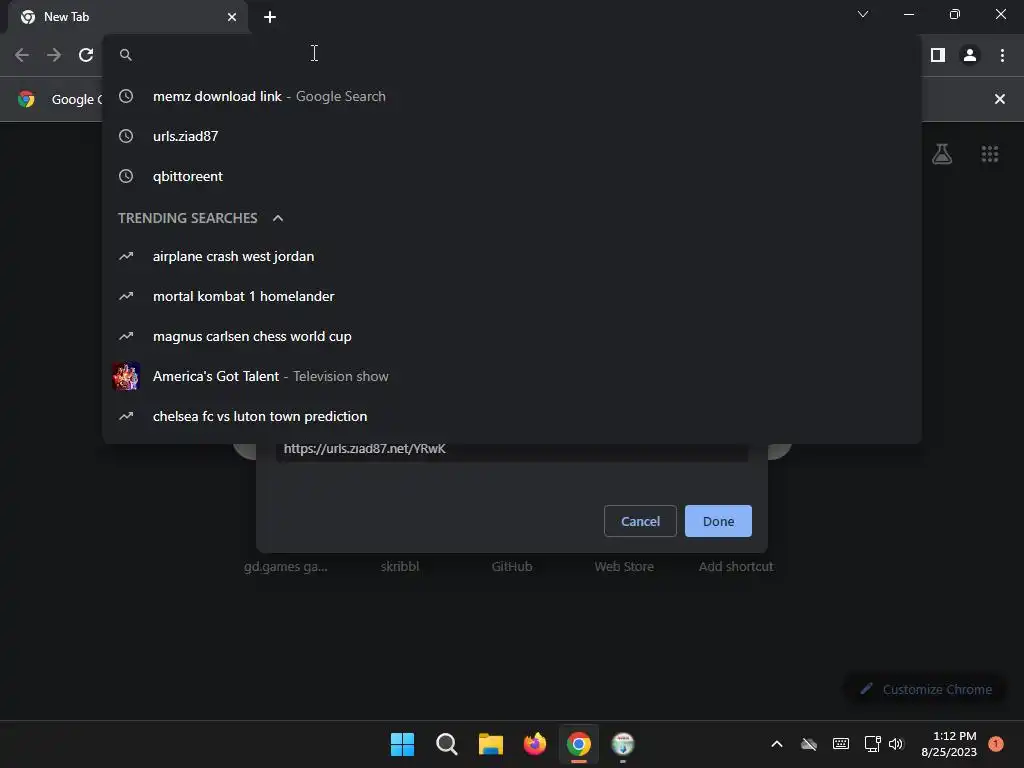Image resolution: width=1024 pixels, height=768 pixels.
Task: Reload the page with the refresh icon
Action: pos(86,55)
